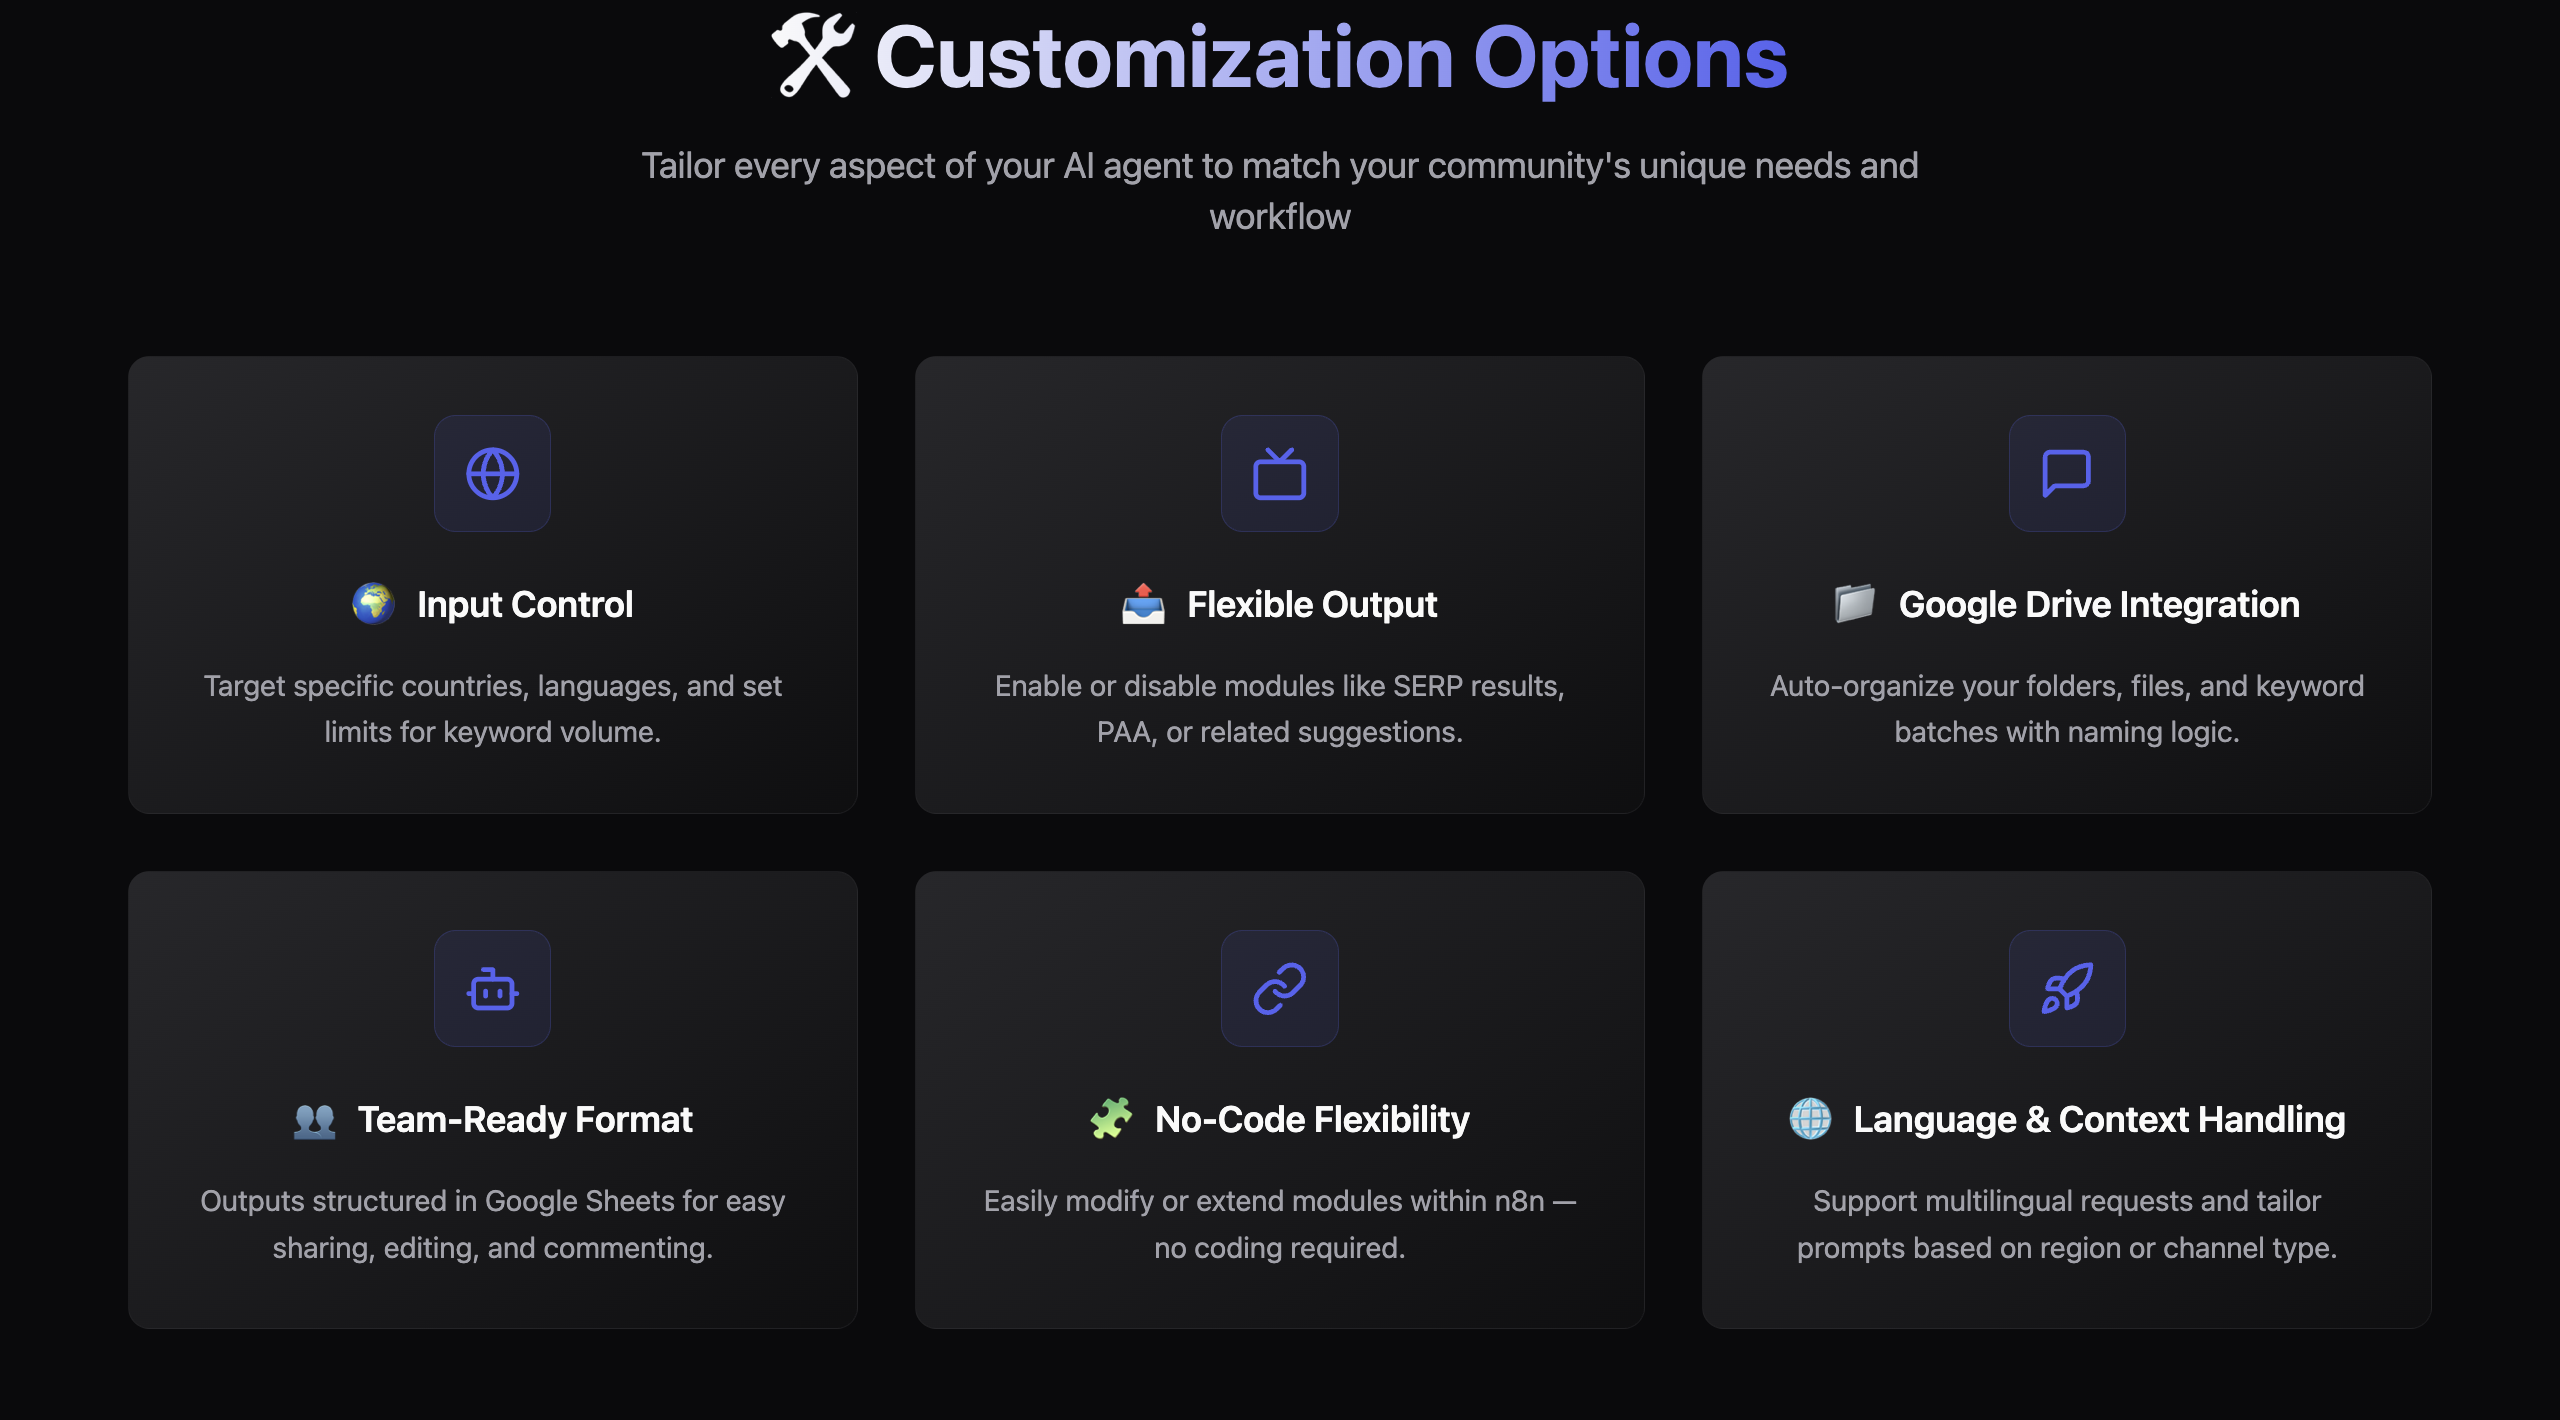Click the earth emoji beside Input Control
2560x1420 pixels.
tap(373, 604)
